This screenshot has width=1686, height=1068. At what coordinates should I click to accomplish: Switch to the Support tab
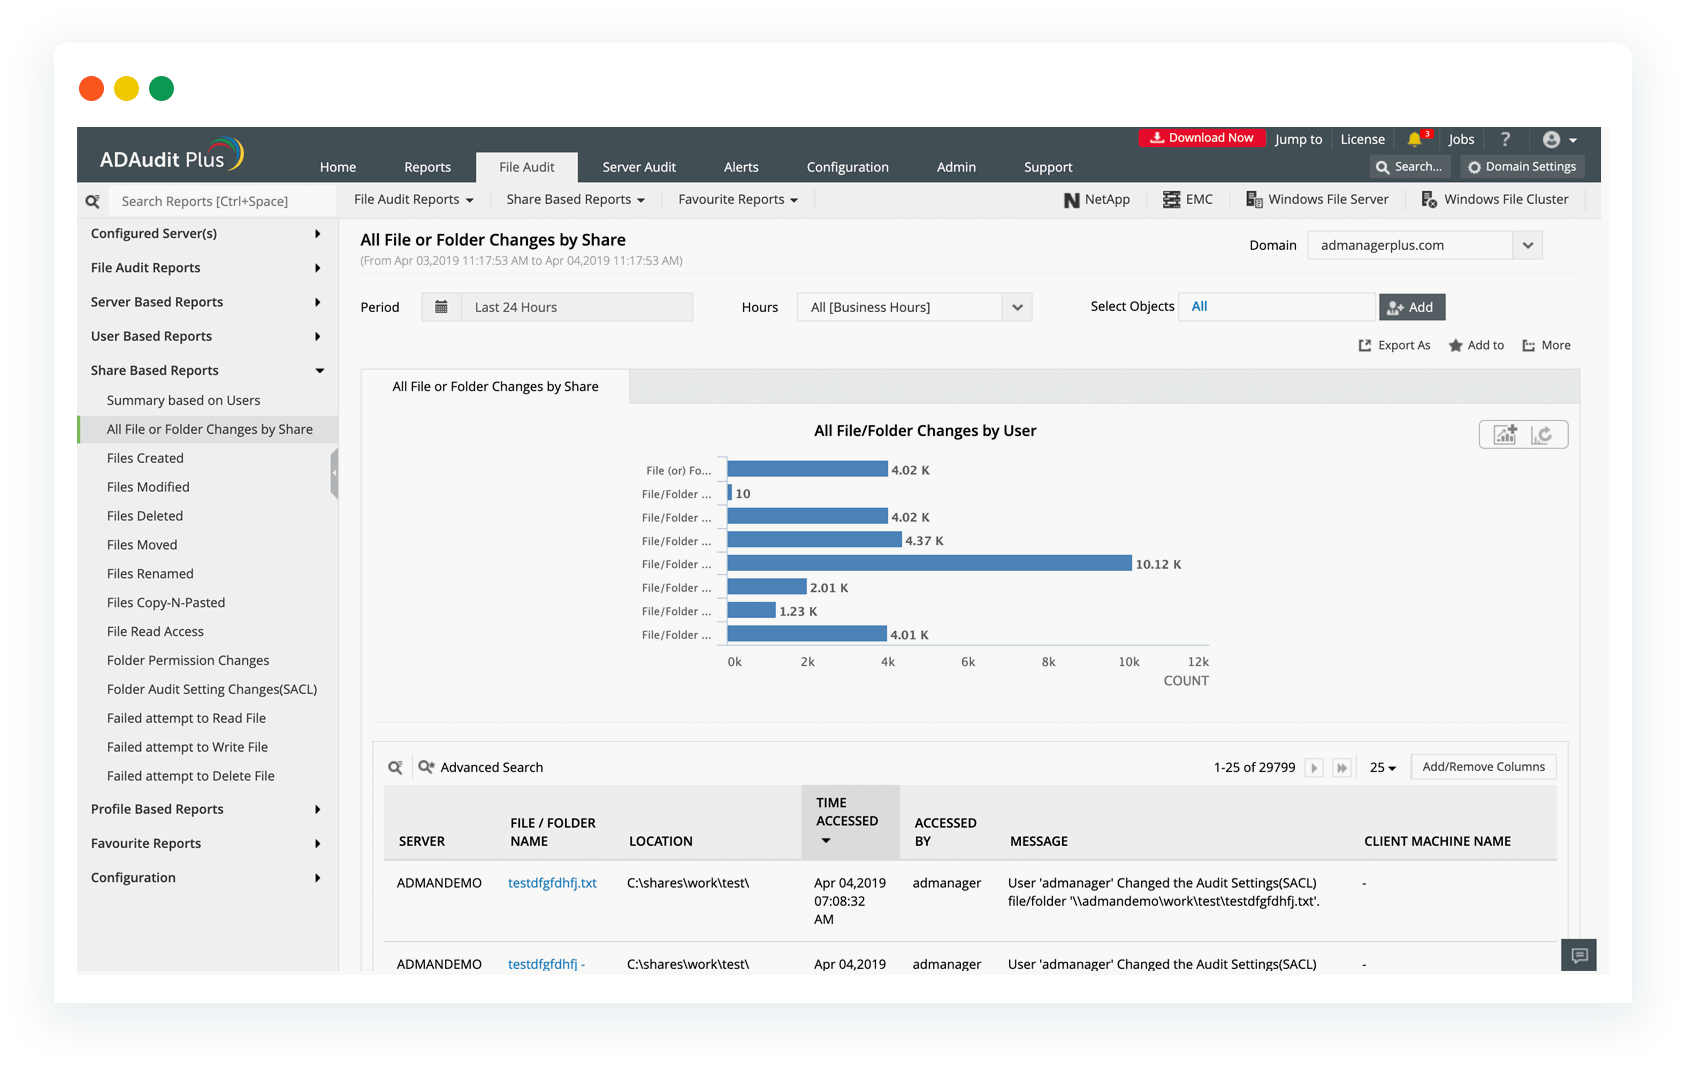(1048, 167)
